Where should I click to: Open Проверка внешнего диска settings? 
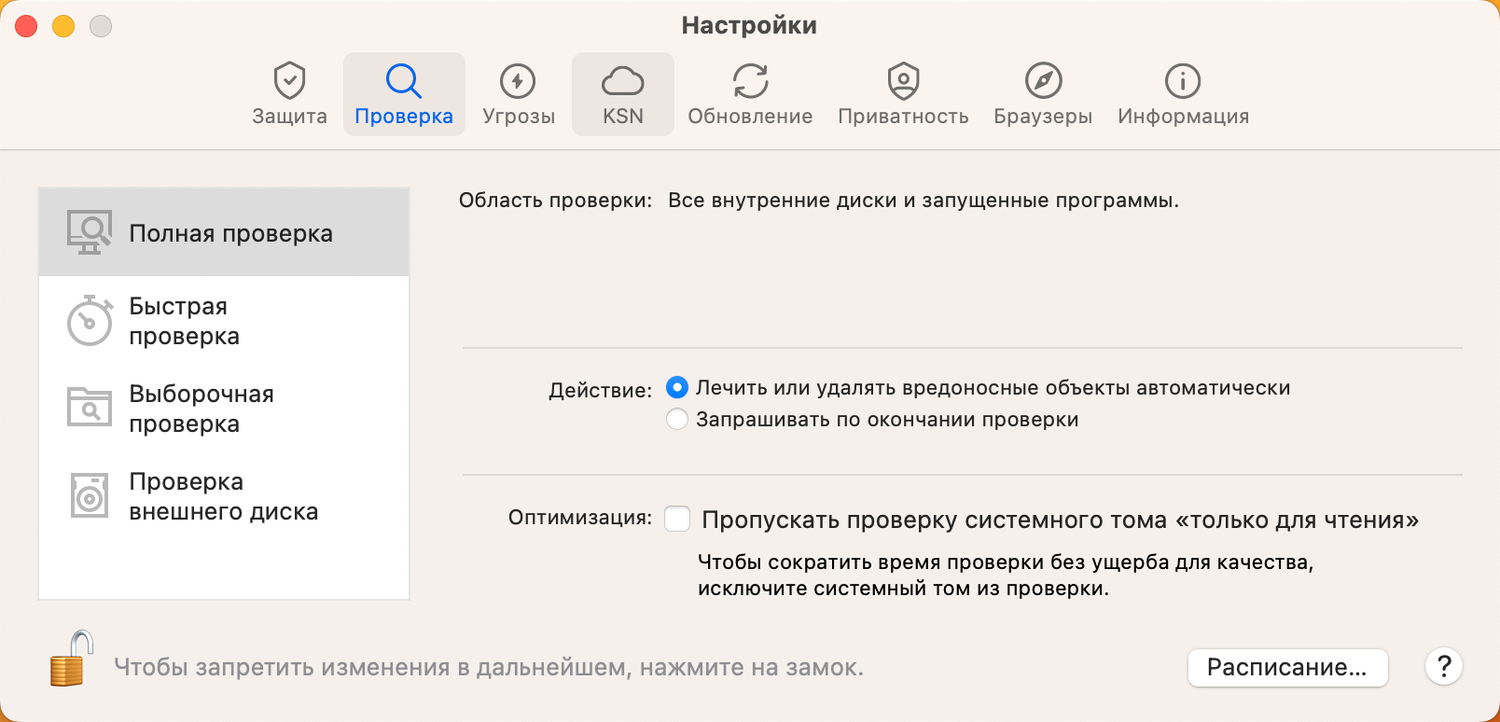[x=223, y=497]
